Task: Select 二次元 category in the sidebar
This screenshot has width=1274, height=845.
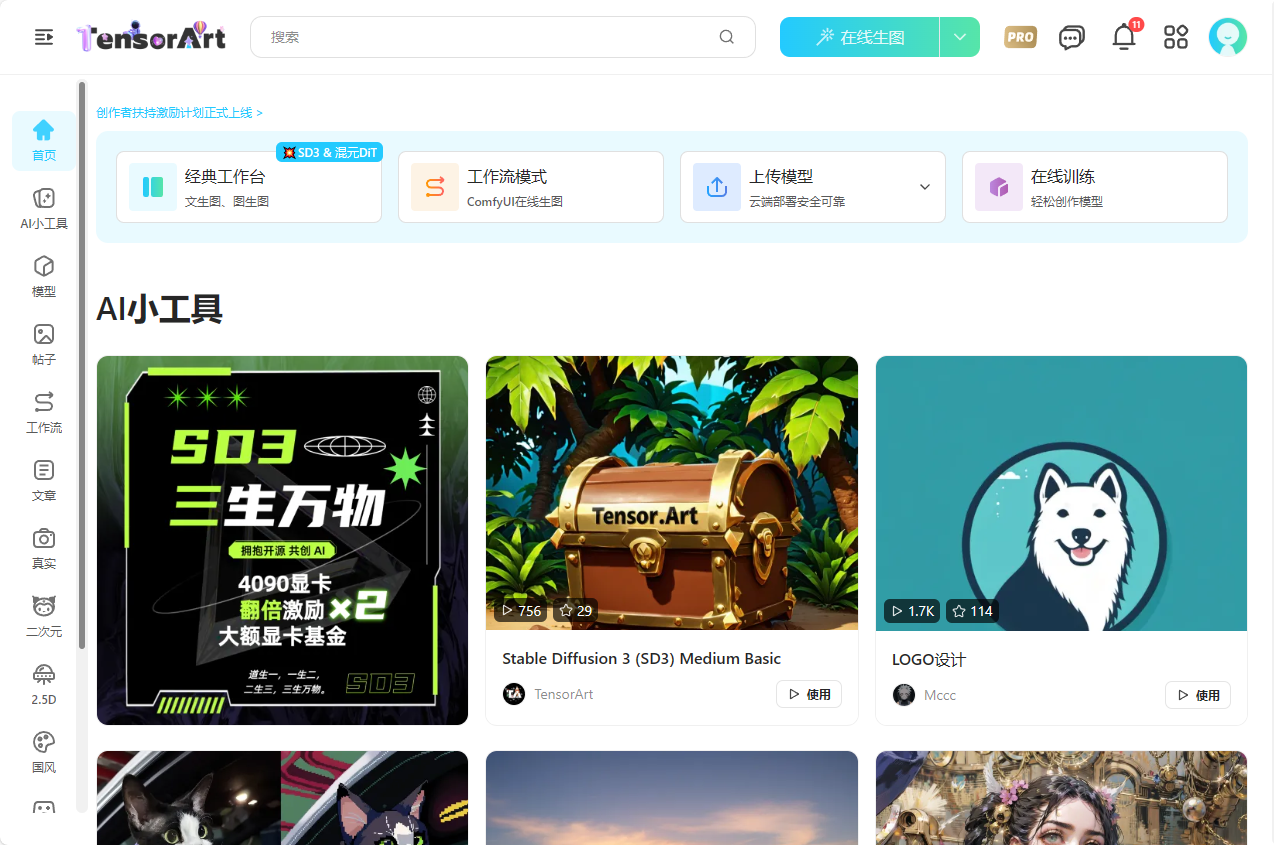Action: (44, 616)
